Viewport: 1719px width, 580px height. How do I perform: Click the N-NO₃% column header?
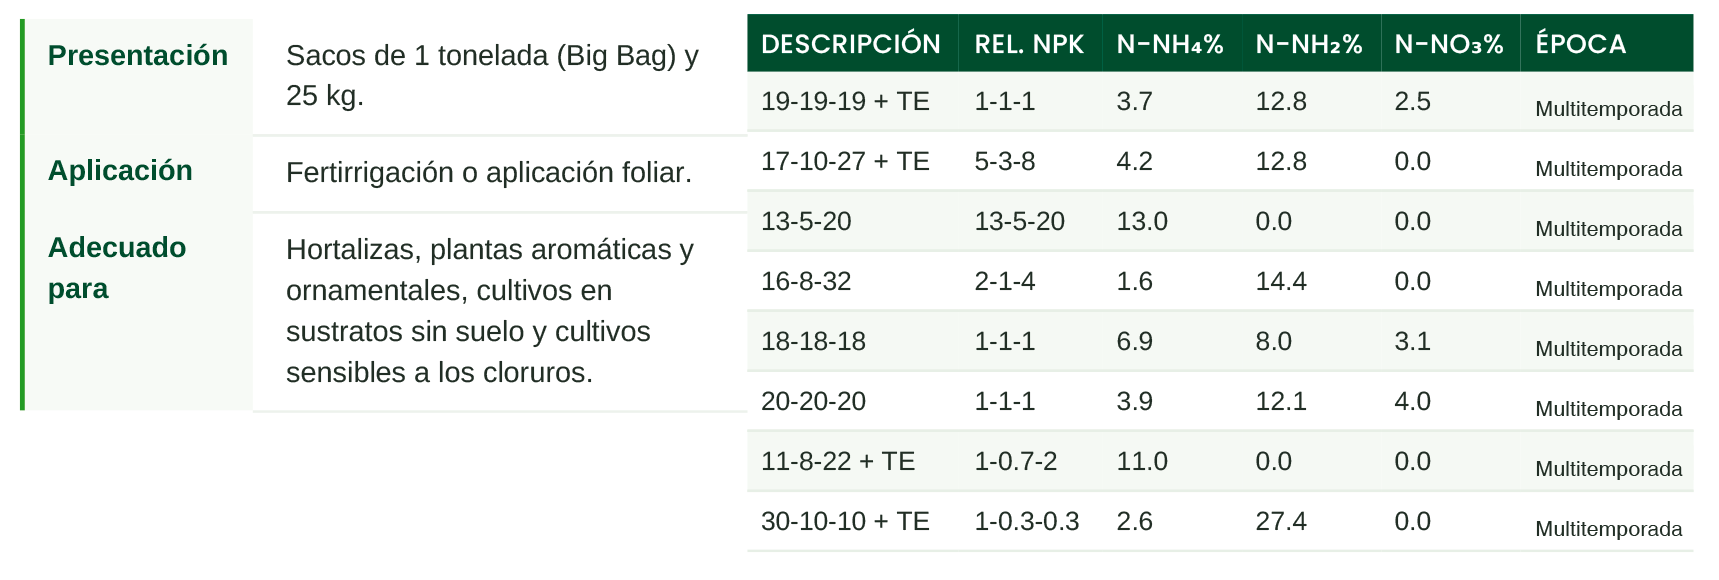pos(1449,44)
